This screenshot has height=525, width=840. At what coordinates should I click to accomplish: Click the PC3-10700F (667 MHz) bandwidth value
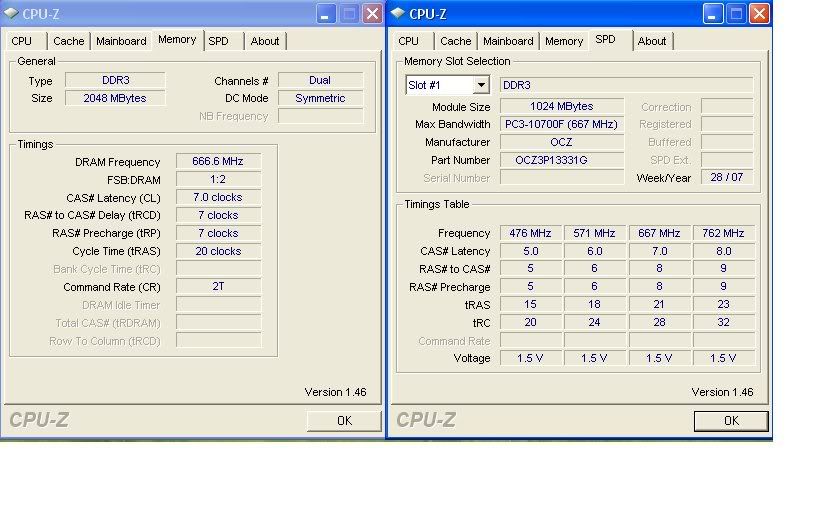coord(562,124)
